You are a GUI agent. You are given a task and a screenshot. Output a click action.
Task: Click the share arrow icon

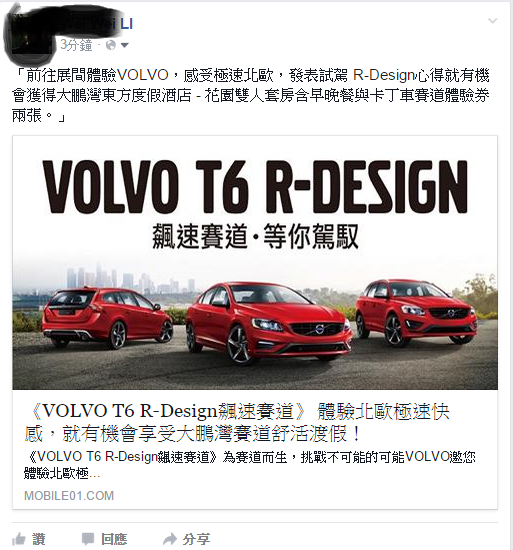pos(170,538)
